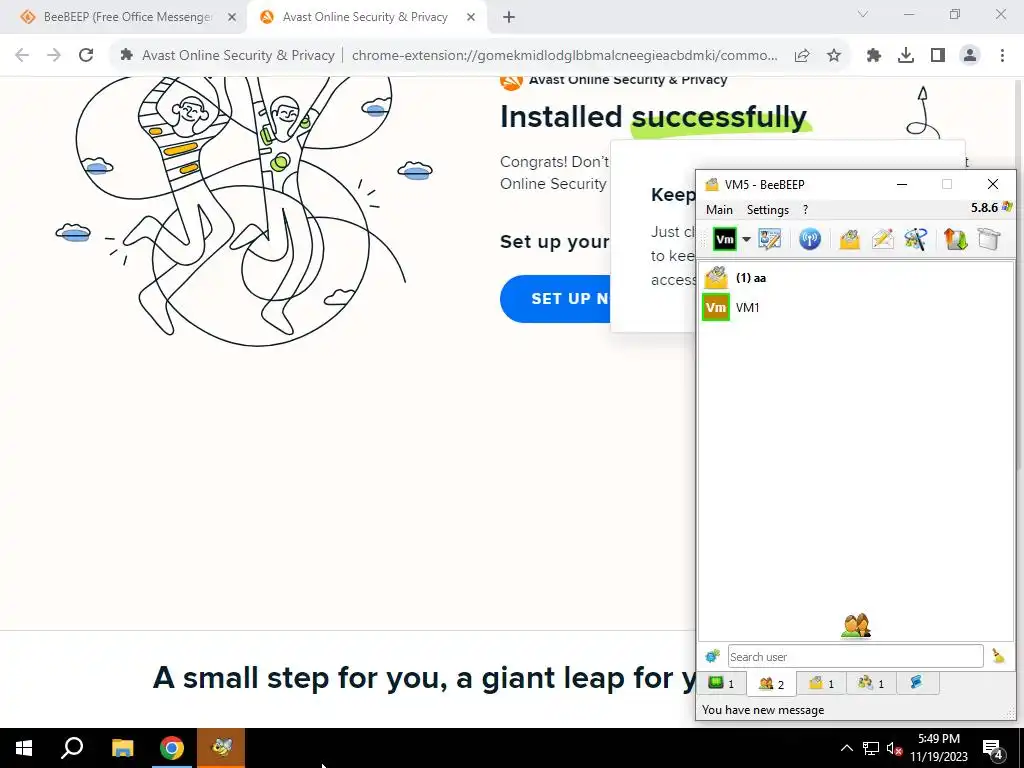
Task: Open the Settings menu in BeeBEEP
Action: [767, 210]
